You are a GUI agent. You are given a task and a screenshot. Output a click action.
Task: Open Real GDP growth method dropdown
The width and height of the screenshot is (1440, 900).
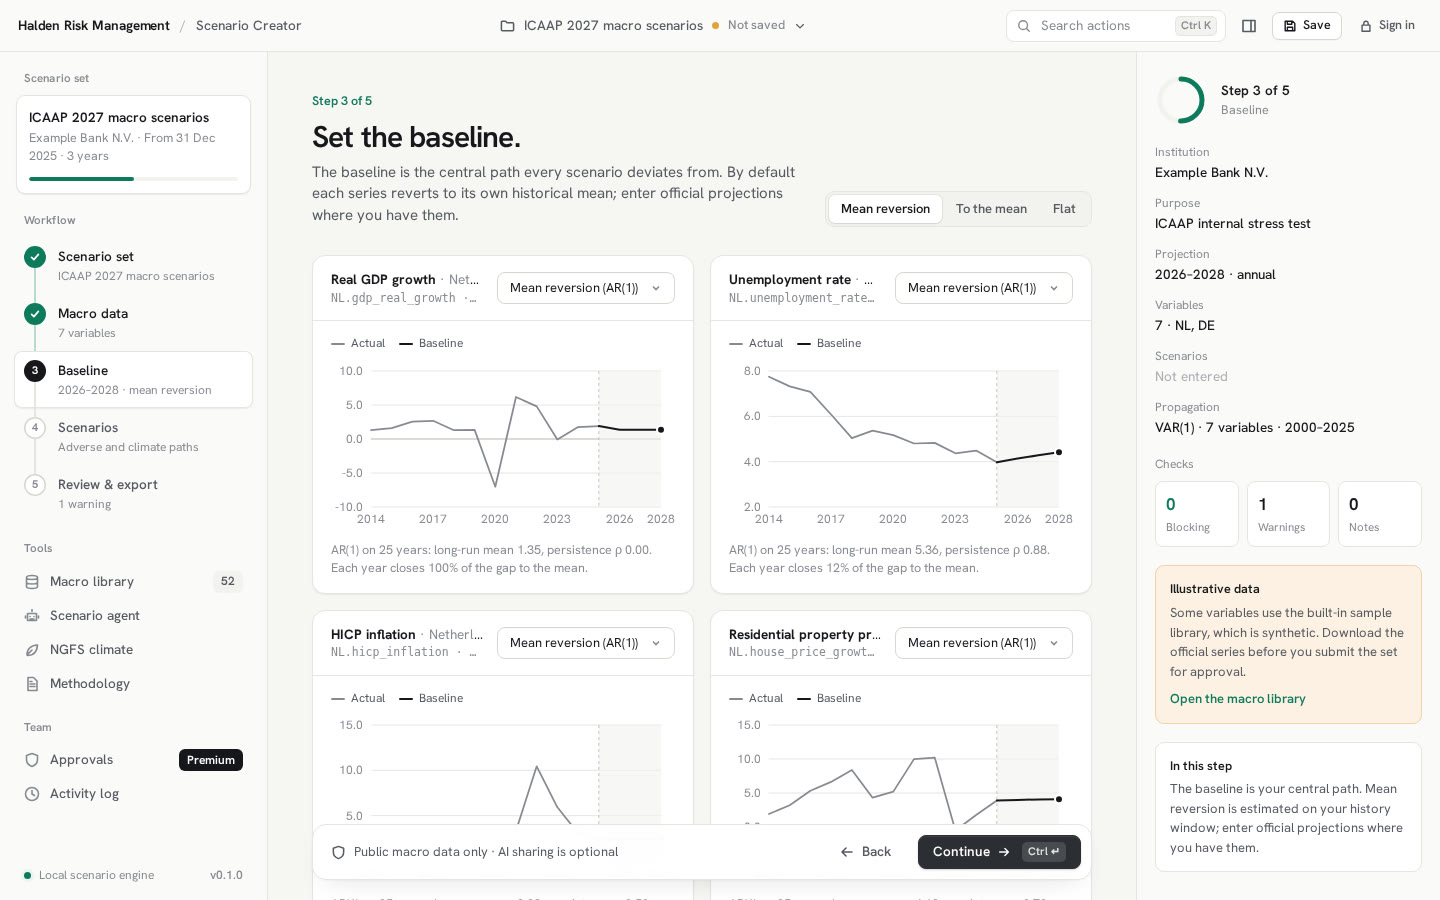coord(586,288)
